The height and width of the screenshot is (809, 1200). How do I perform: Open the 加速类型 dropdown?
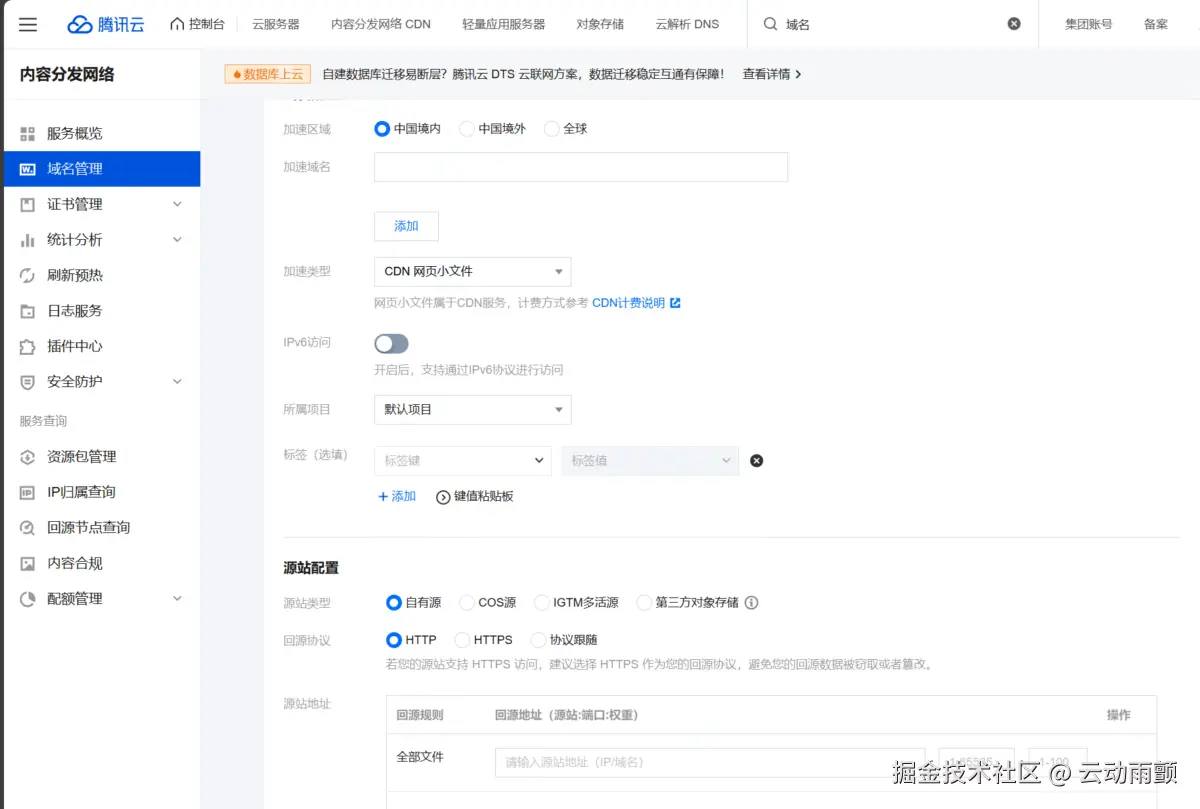coord(472,271)
